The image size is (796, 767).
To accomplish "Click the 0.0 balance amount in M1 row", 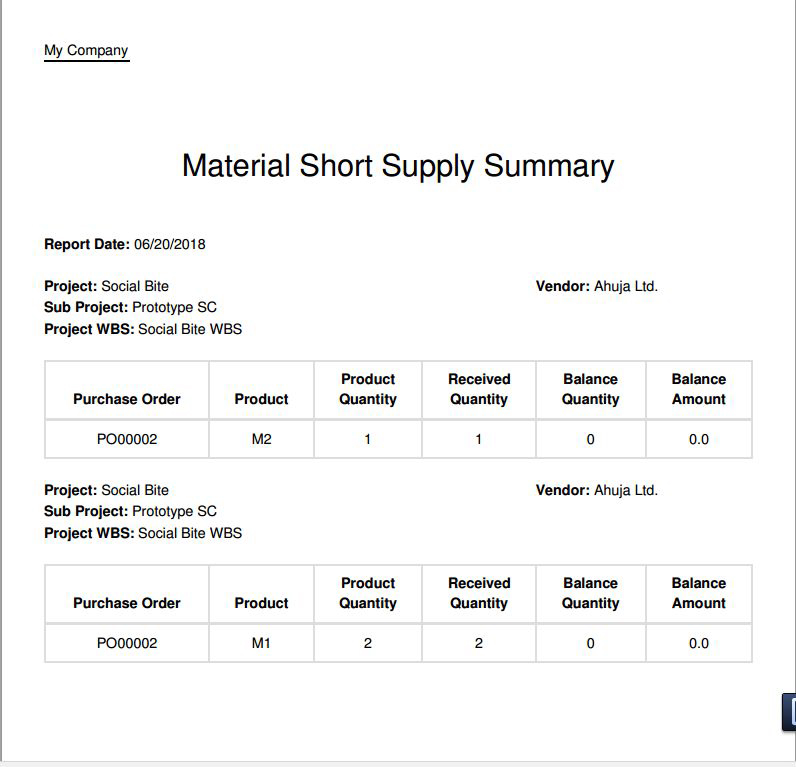I will tap(699, 643).
